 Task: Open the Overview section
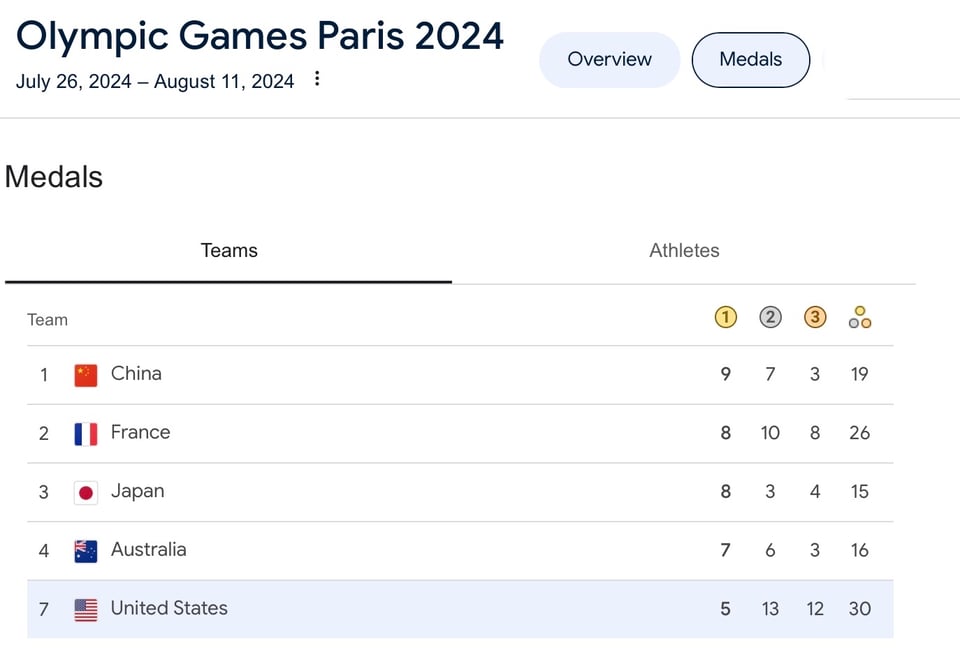coord(609,60)
